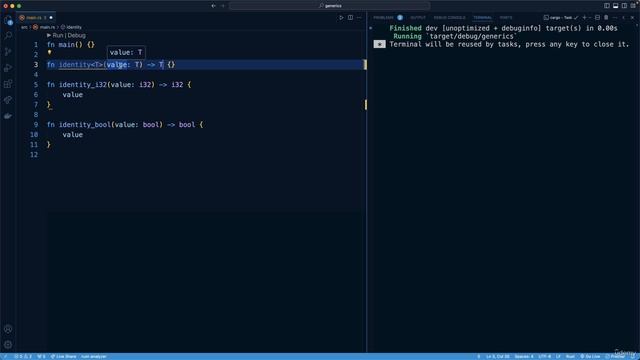Click the Run file play icon

pyautogui.click(x=341, y=18)
